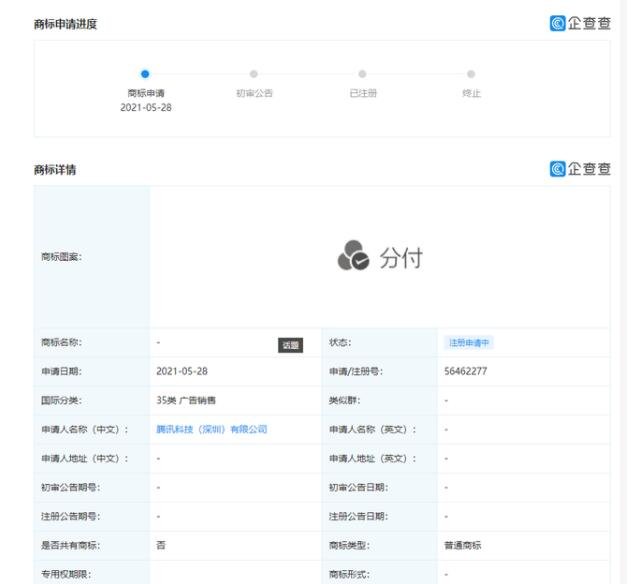
Task: Click the blue 商标申请 progress step dot
Action: [145, 74]
